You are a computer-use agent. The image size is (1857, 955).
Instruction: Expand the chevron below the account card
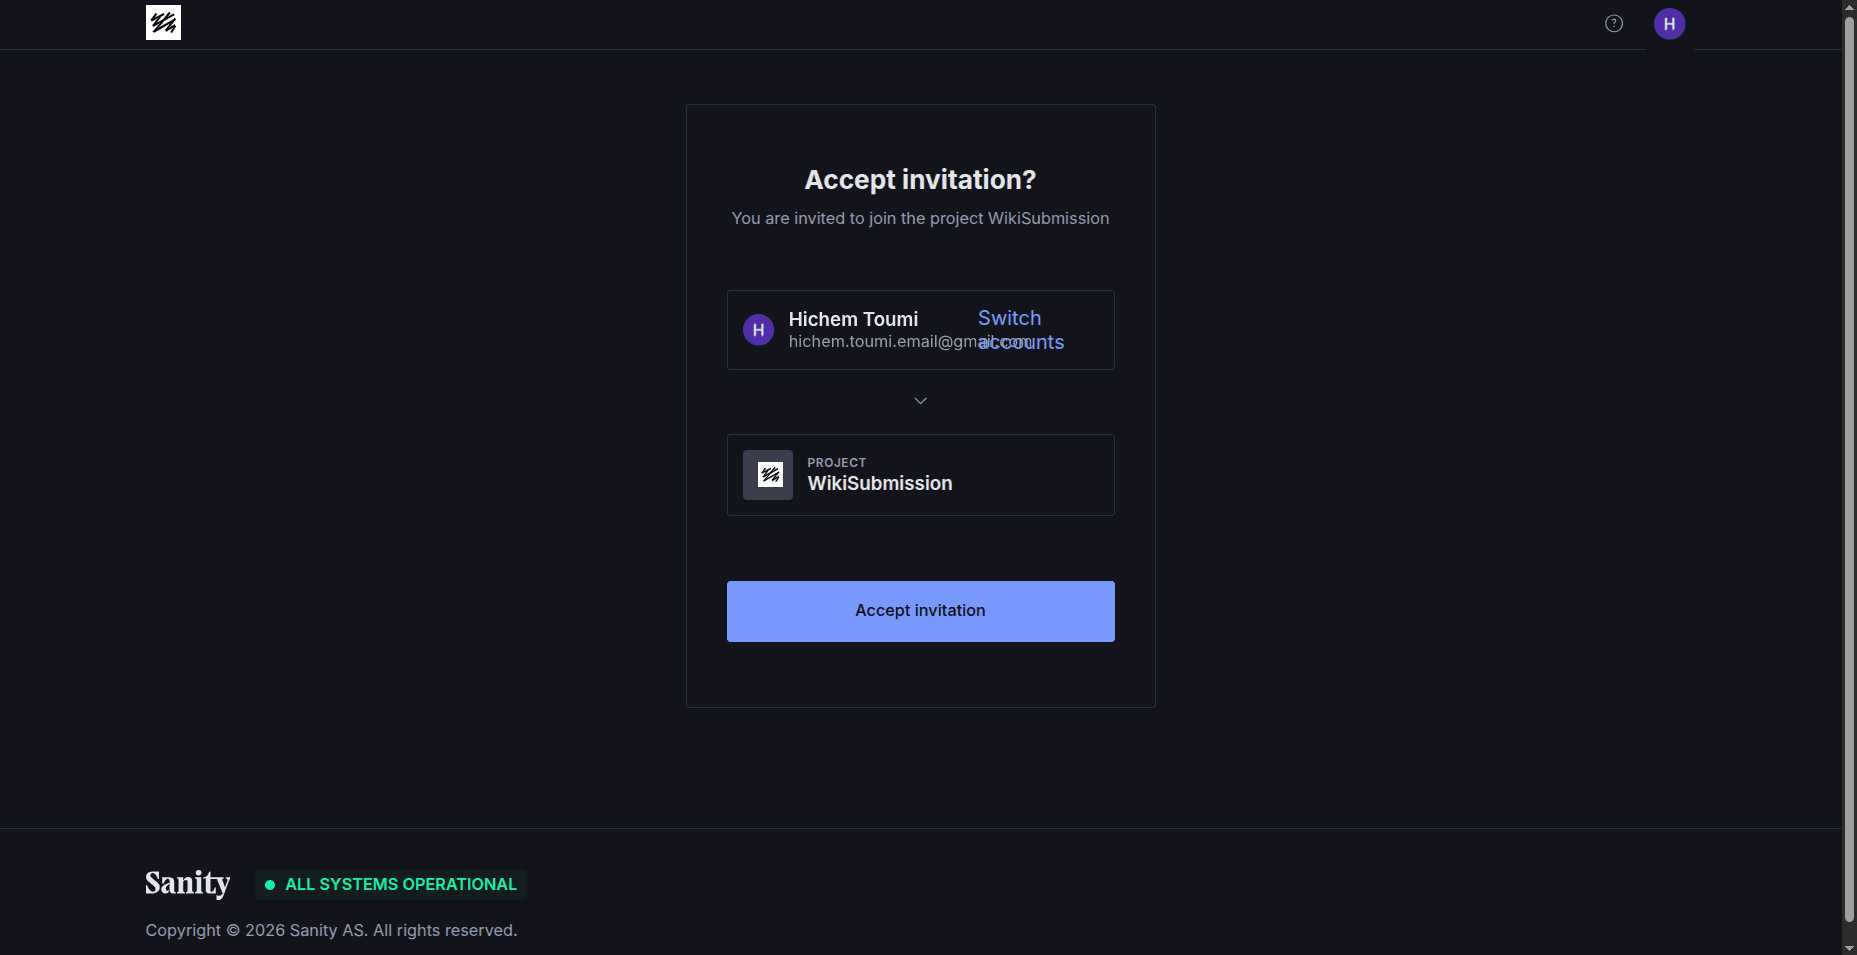920,400
